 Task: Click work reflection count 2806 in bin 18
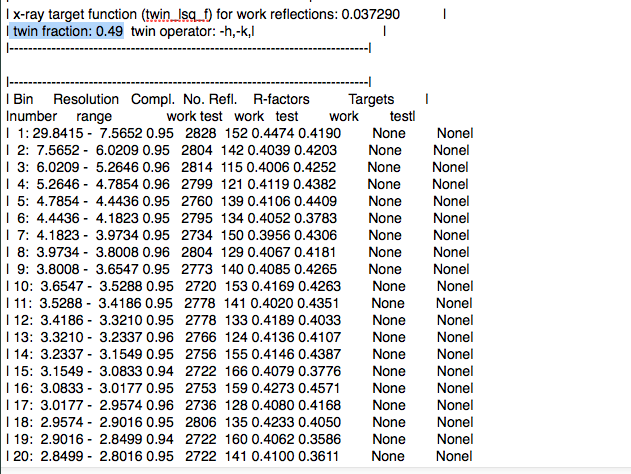[x=198, y=421]
